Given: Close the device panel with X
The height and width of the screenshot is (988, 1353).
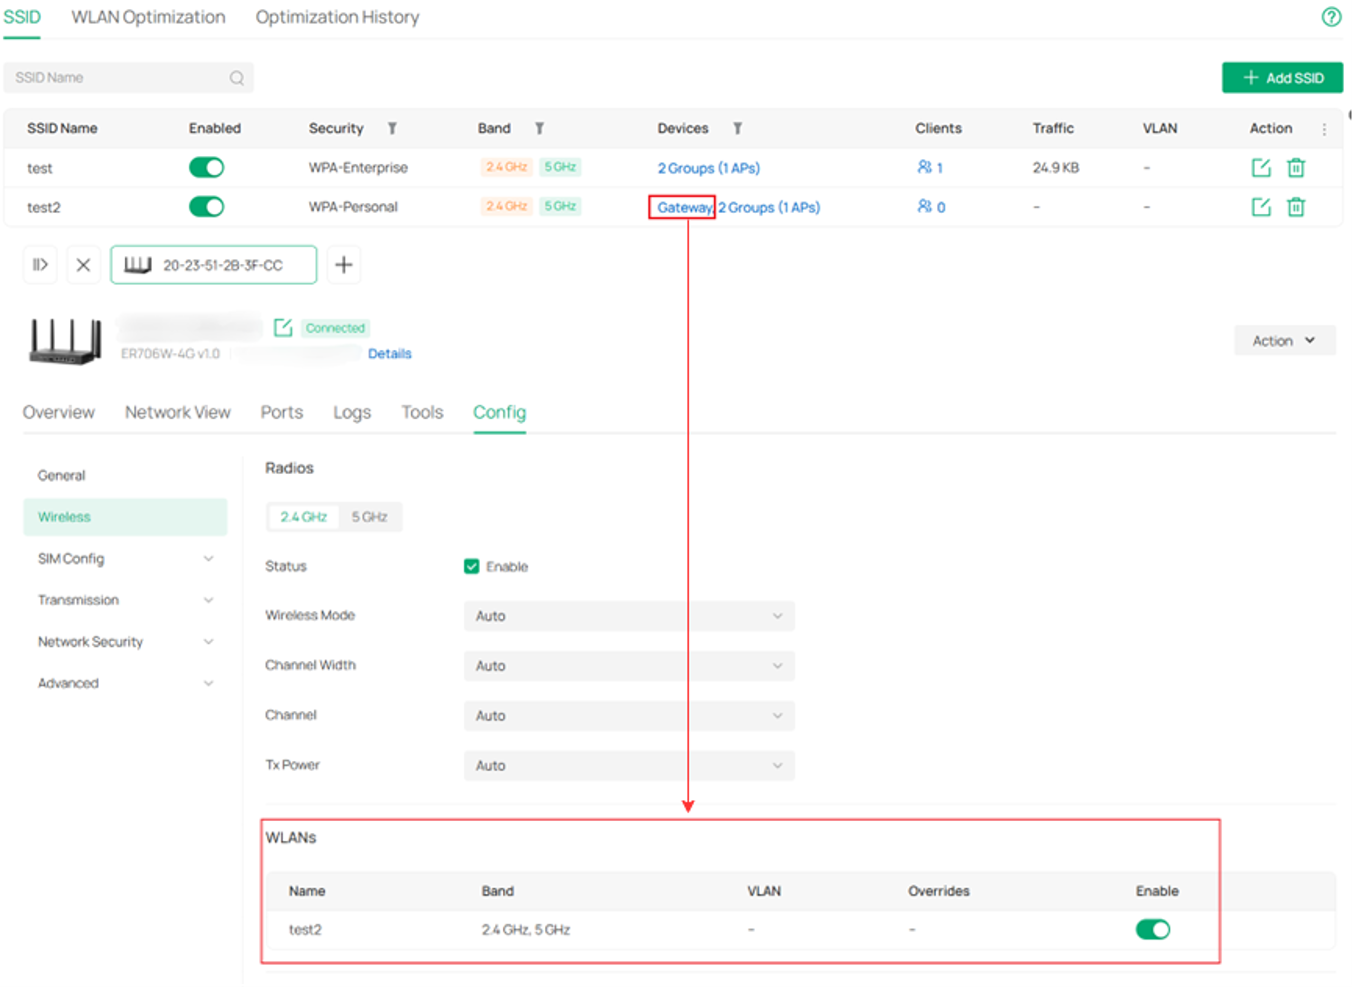Looking at the screenshot, I should [x=83, y=265].
